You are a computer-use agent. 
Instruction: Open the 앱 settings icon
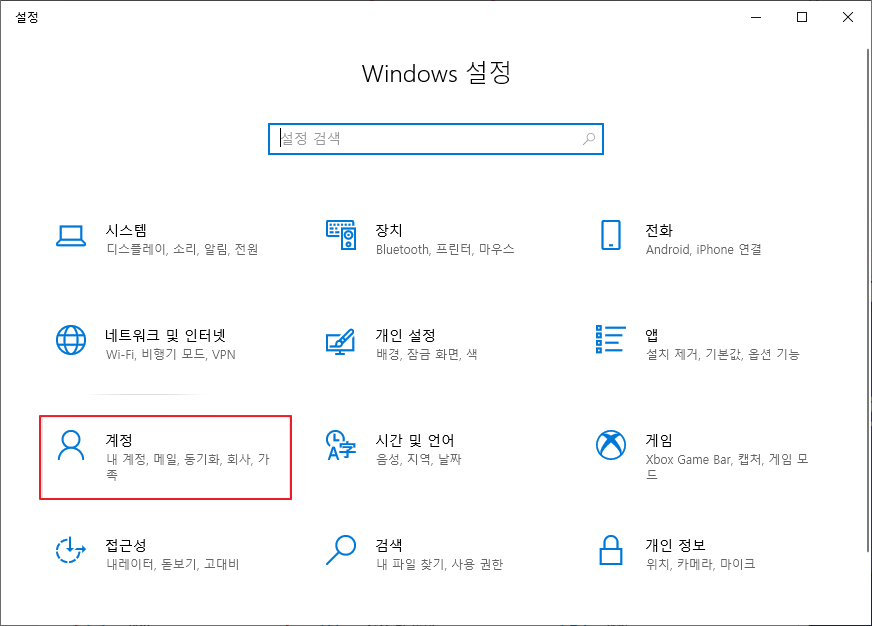(x=610, y=338)
